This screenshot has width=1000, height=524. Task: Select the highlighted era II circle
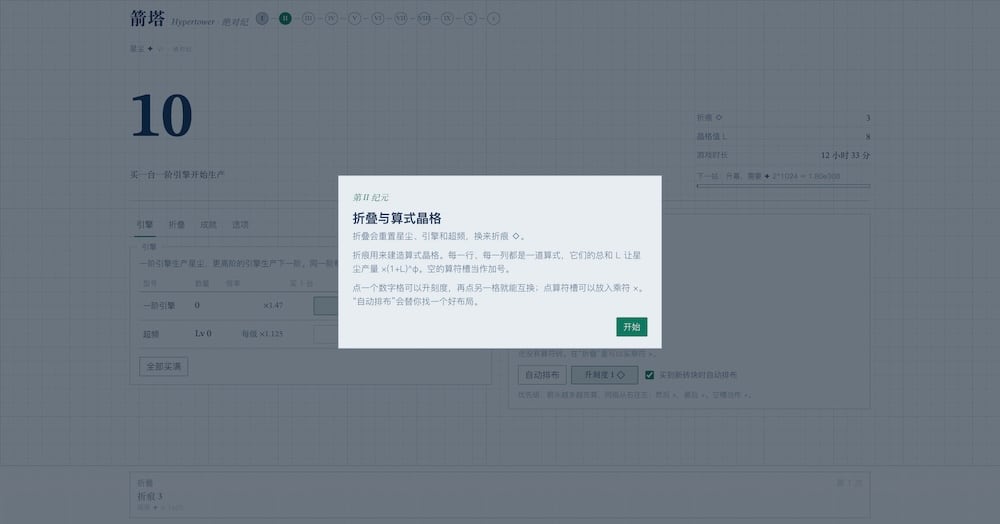pyautogui.click(x=285, y=18)
